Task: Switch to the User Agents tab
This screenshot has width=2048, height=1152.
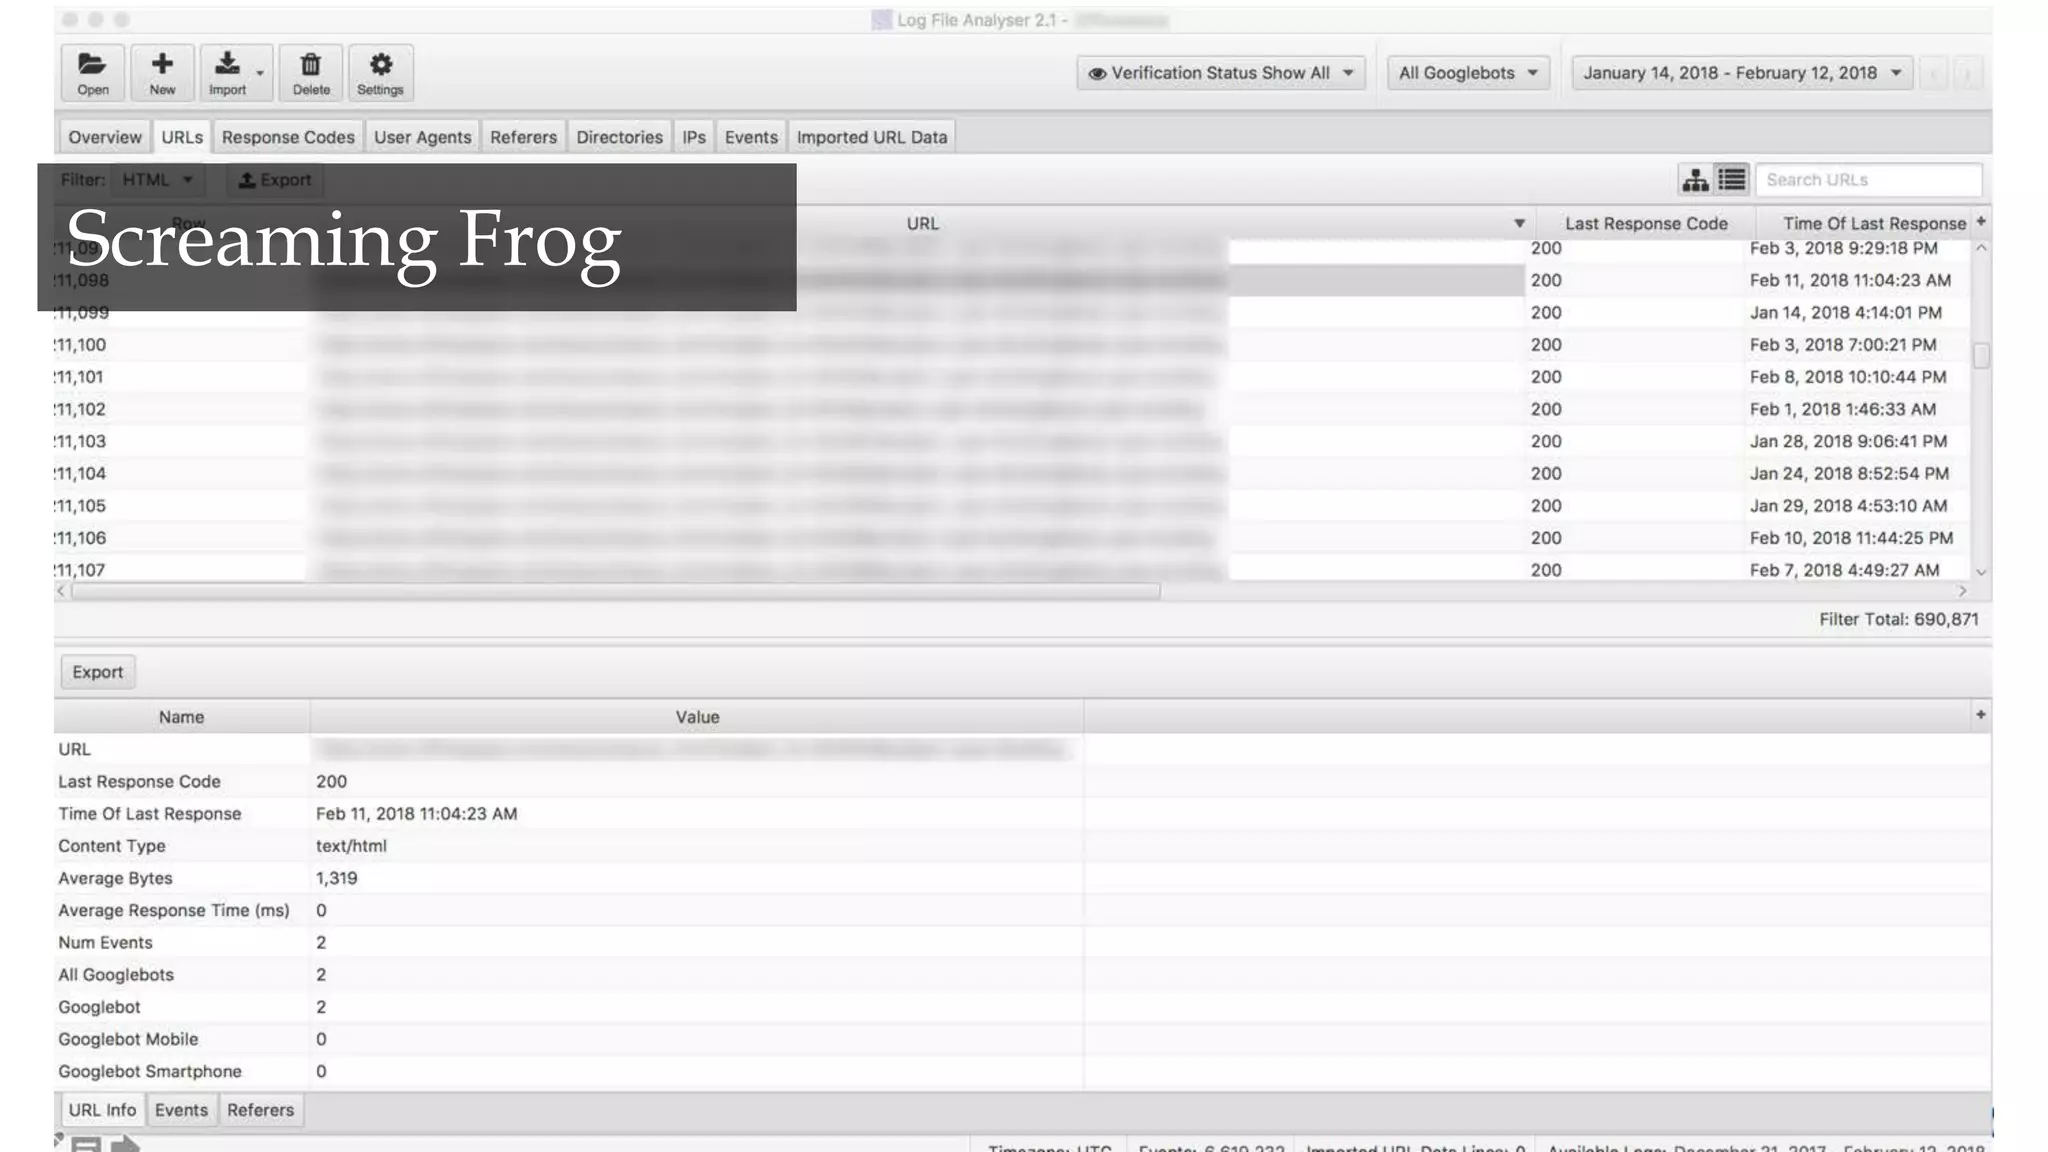Action: coord(422,137)
